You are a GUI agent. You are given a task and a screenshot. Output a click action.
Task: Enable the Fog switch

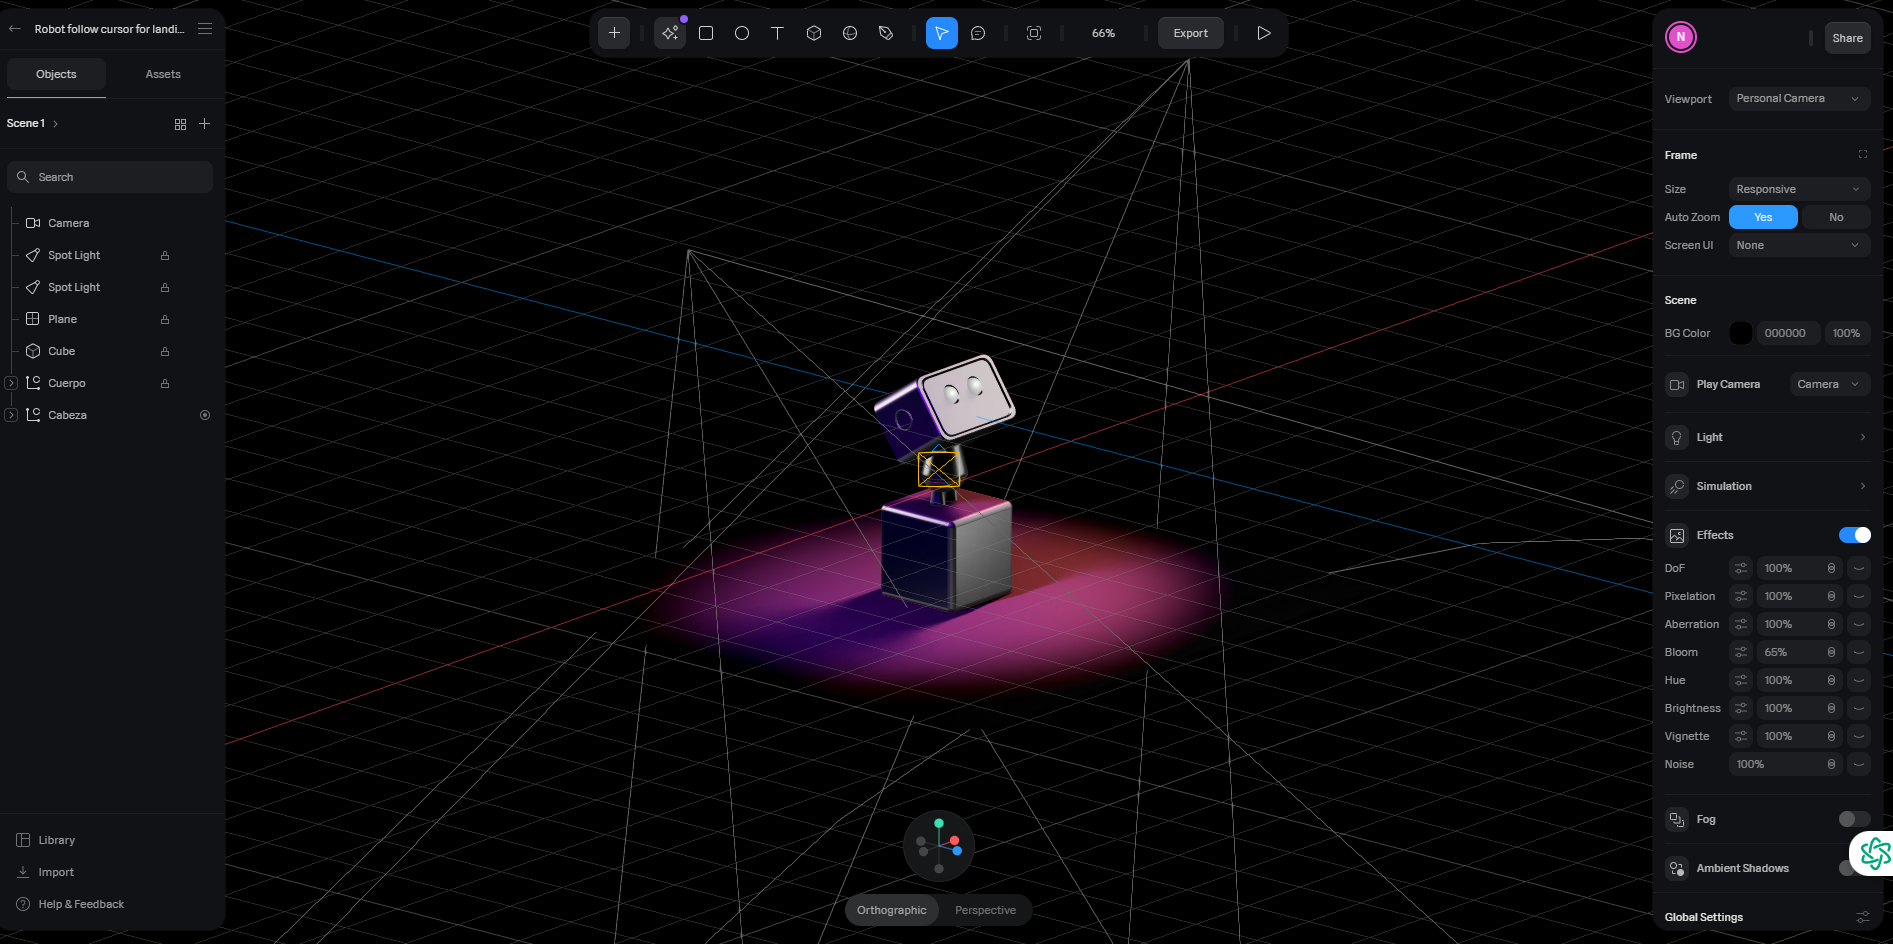coord(1855,819)
